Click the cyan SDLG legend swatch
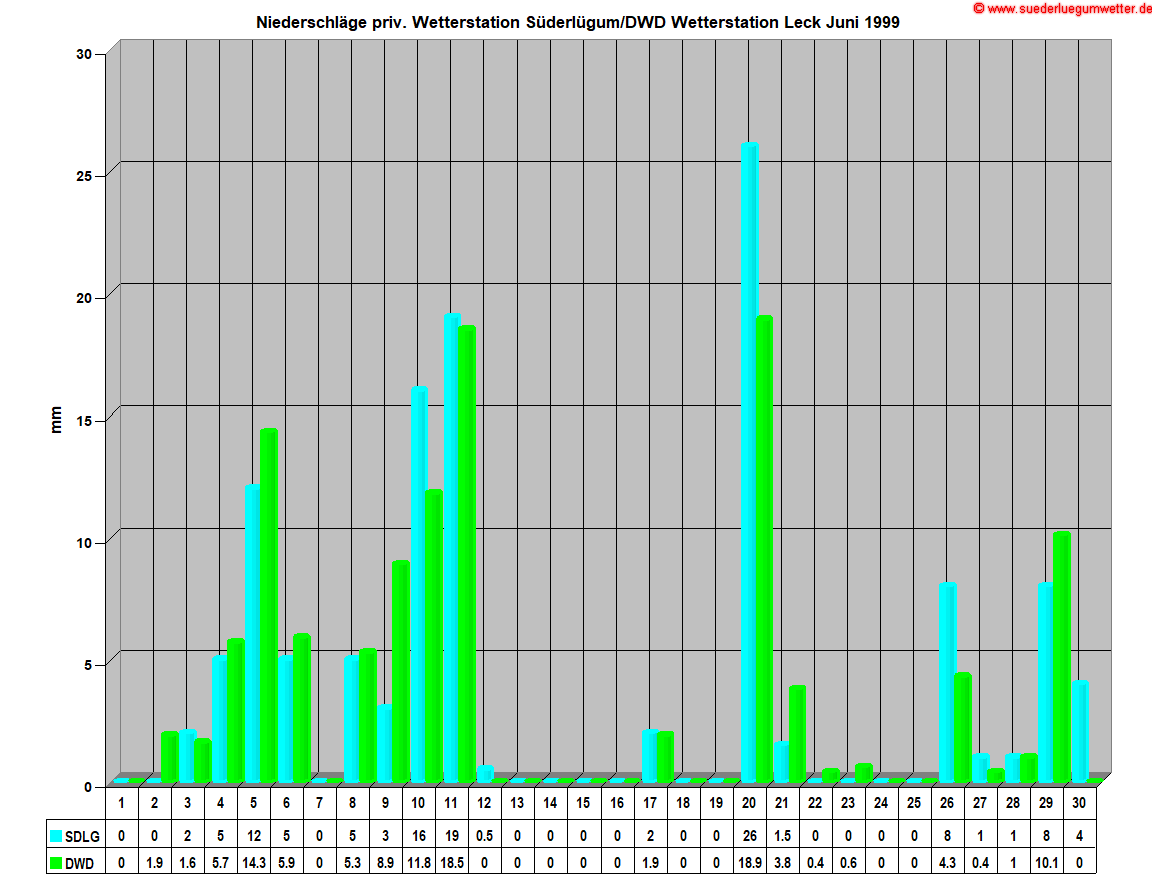This screenshot has width=1152, height=882. pos(56,835)
